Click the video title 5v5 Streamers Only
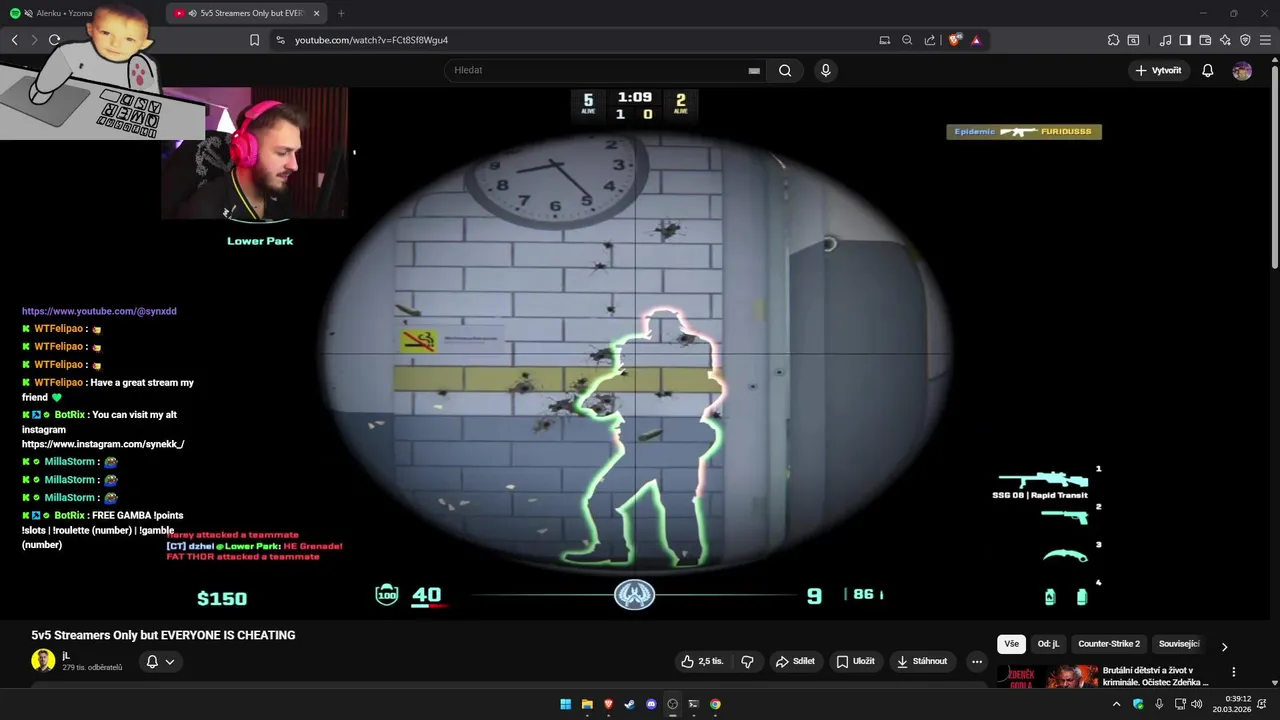The image size is (1280, 720). click(163, 635)
